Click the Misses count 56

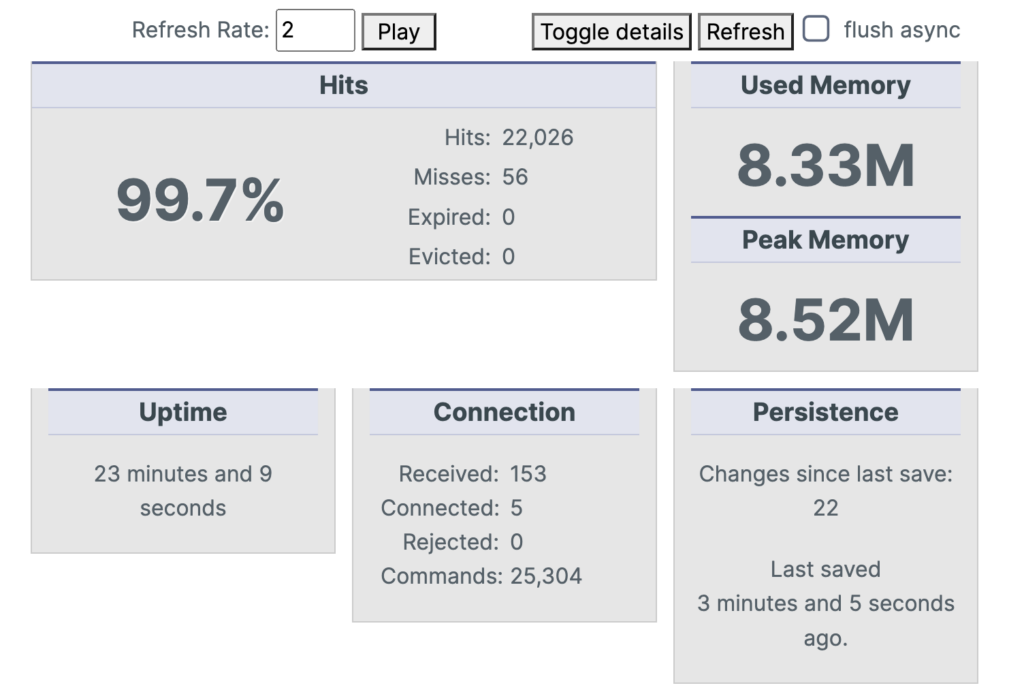click(515, 177)
